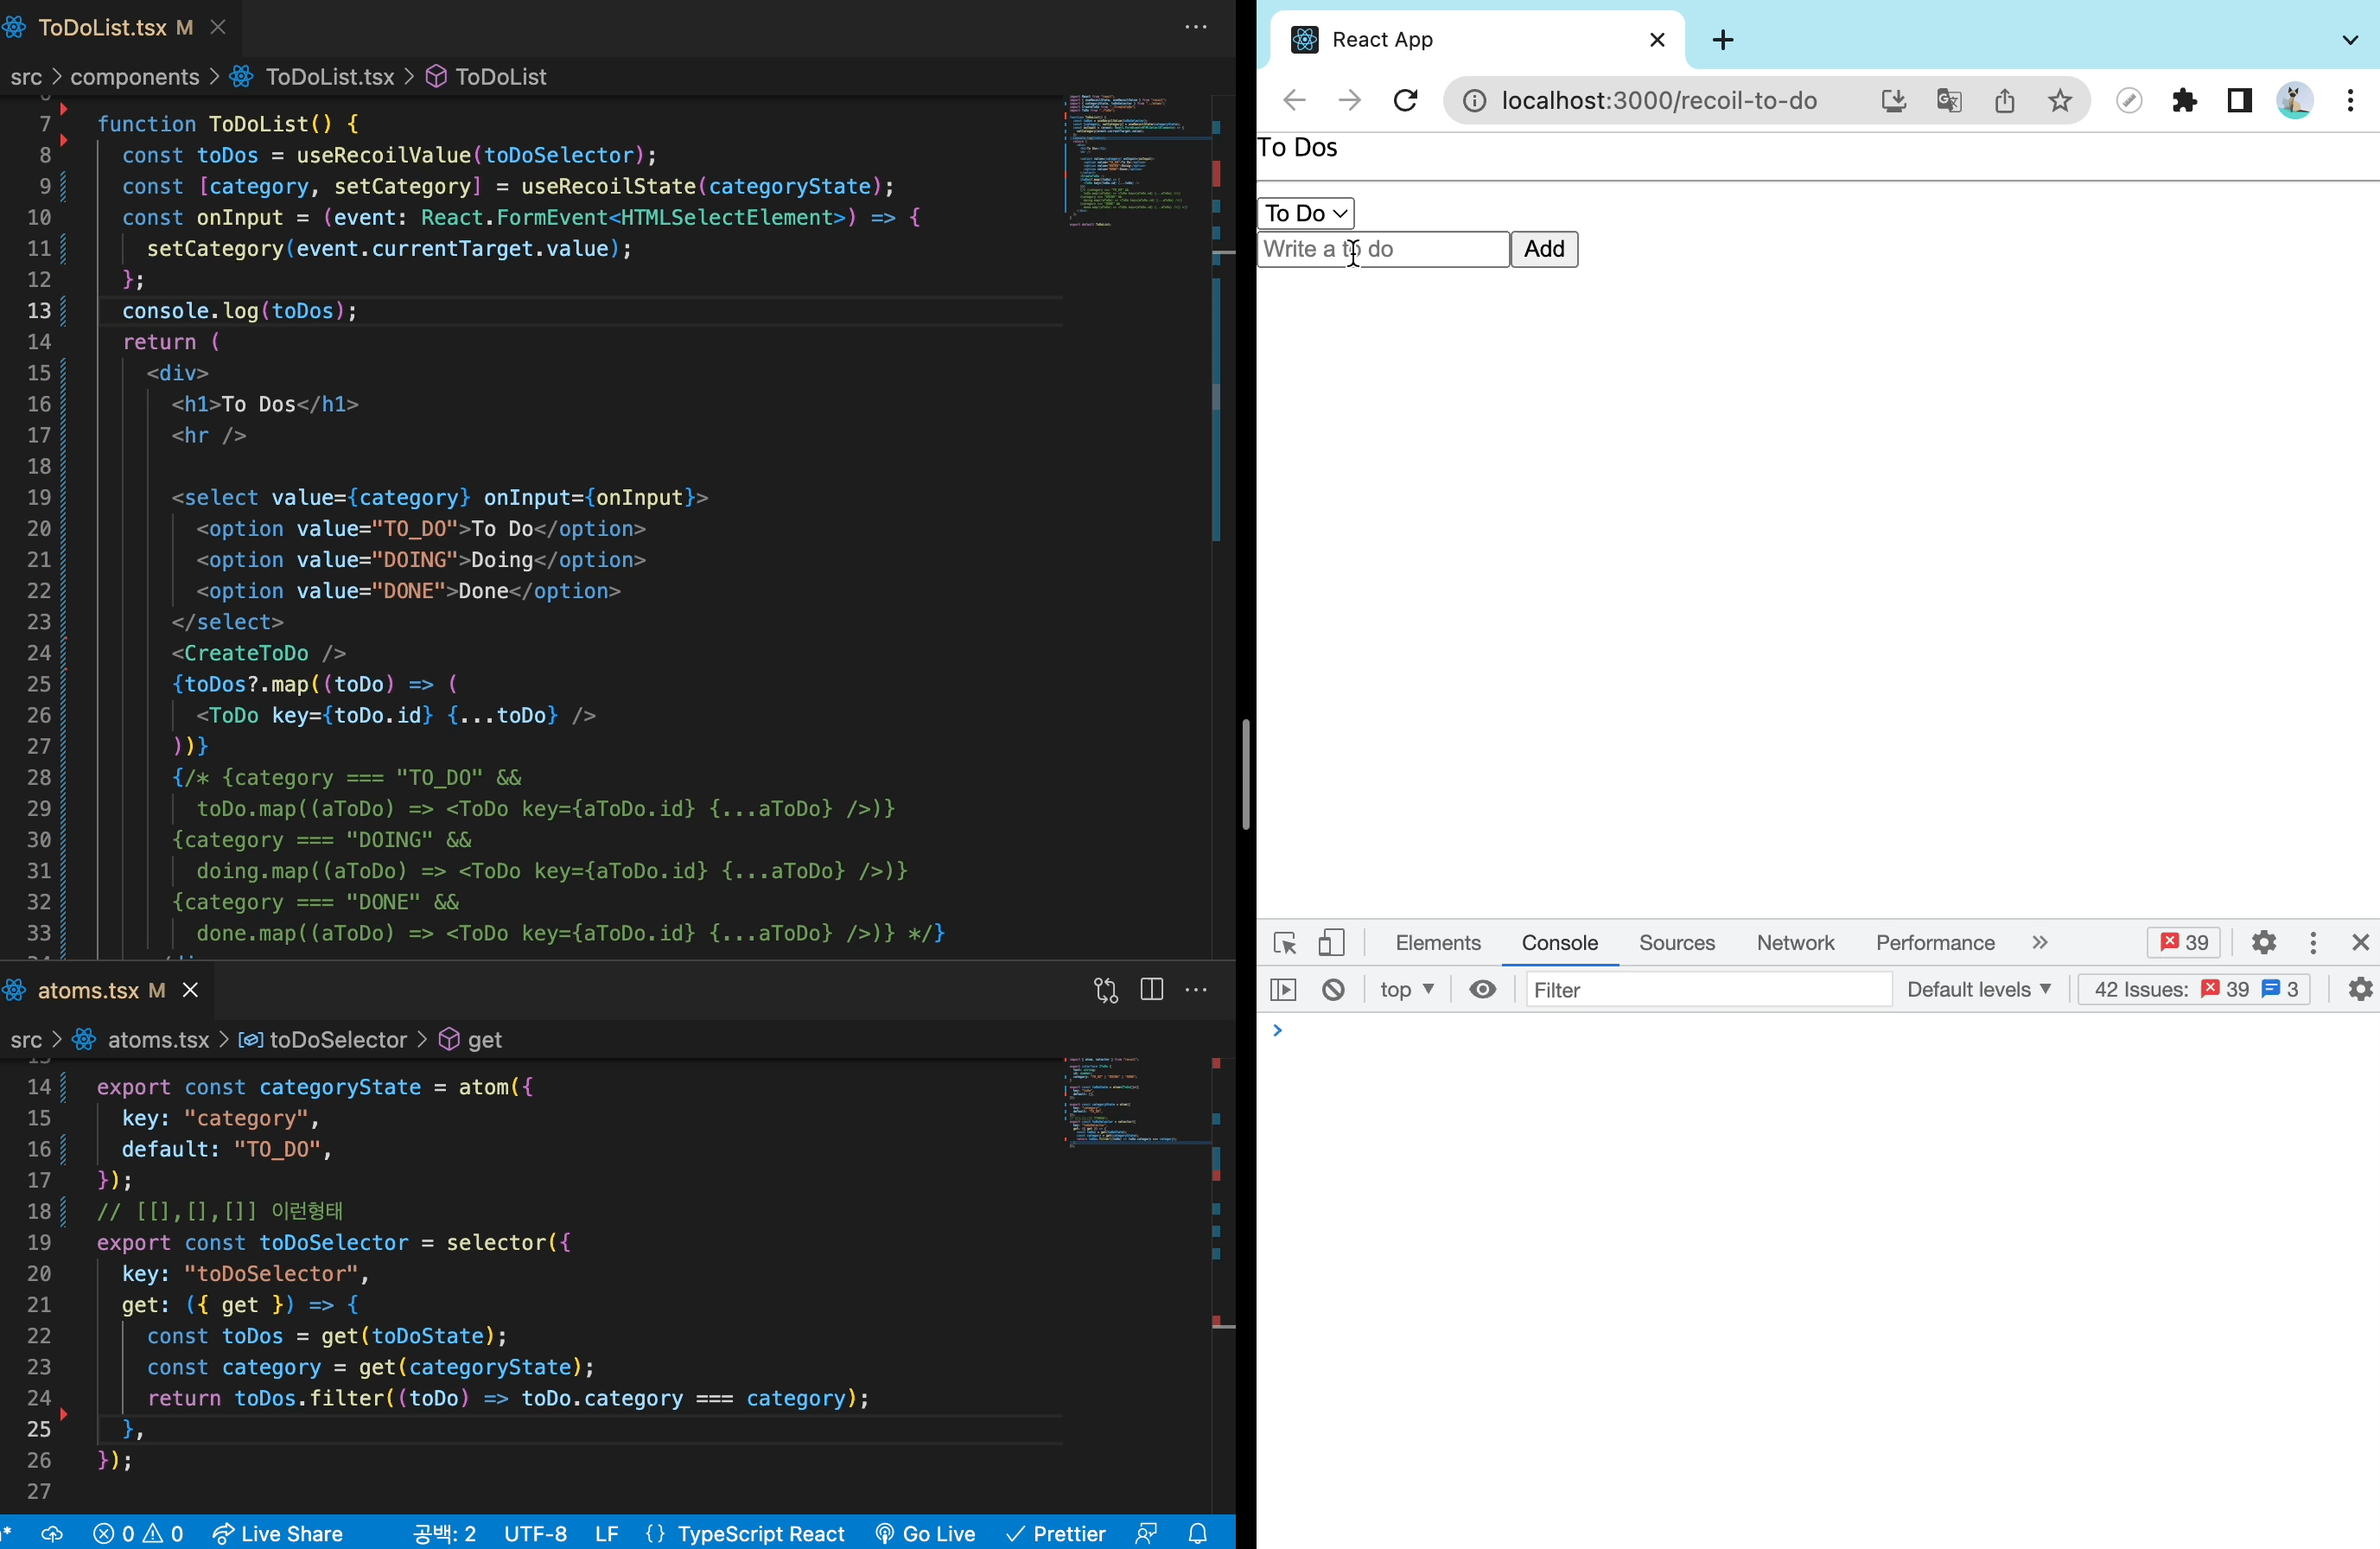The image size is (2380, 1549).
Task: Click the split editor icon
Action: (1151, 990)
